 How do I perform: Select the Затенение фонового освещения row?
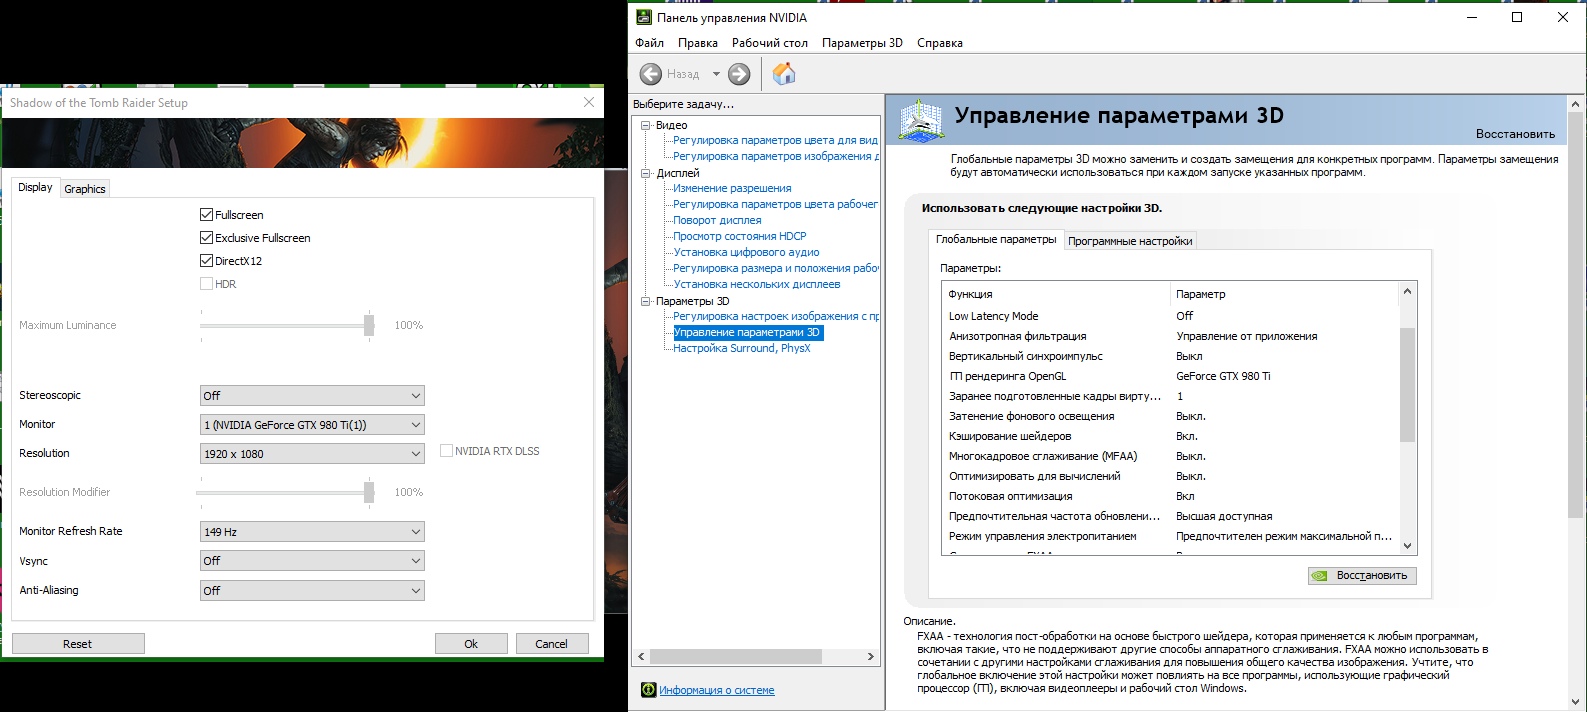(x=1170, y=416)
